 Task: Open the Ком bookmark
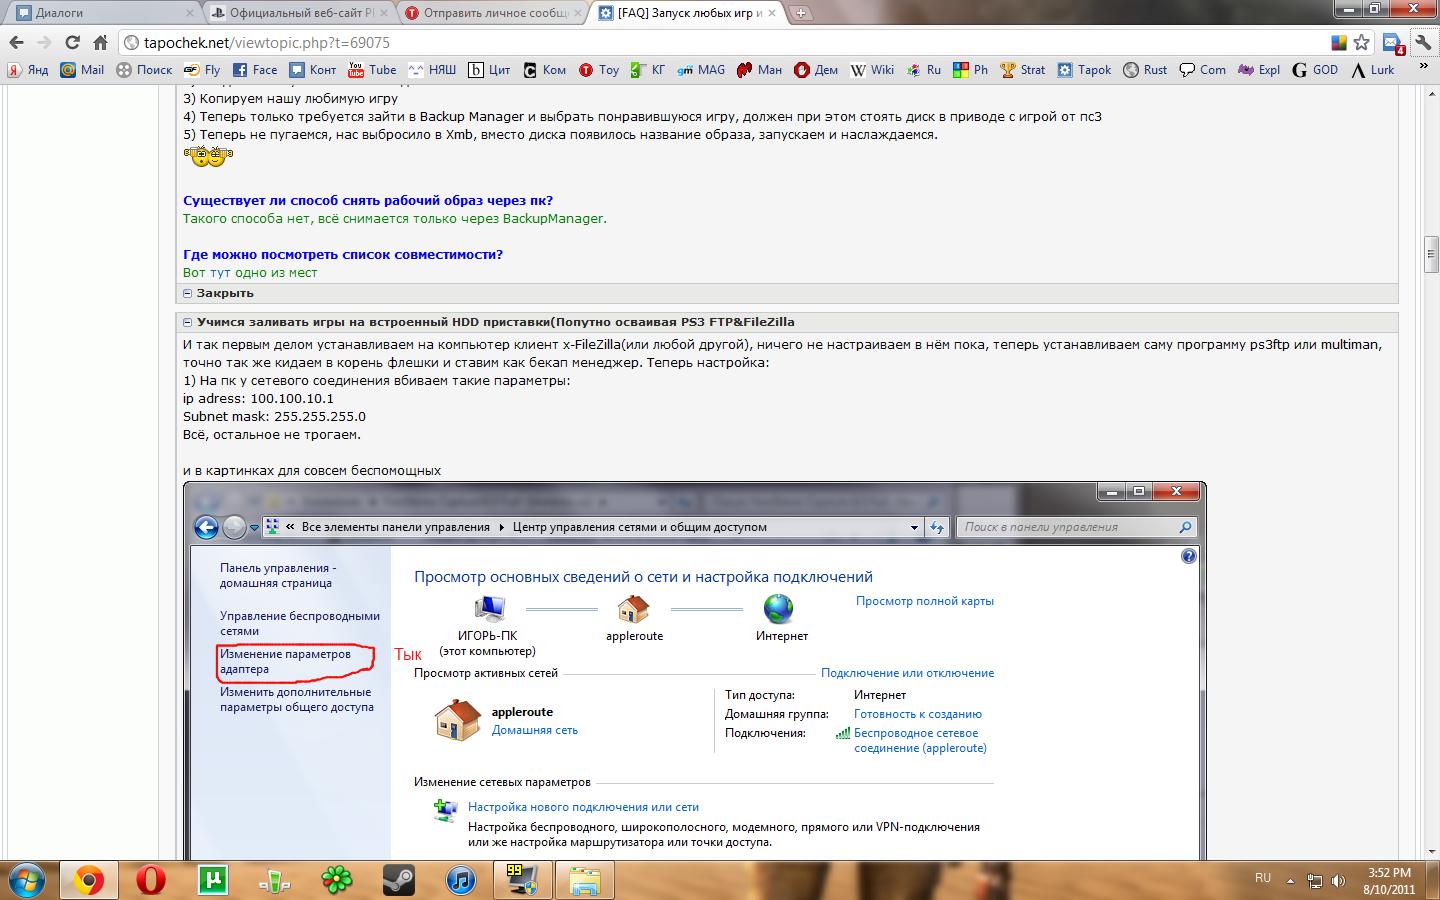coord(545,70)
